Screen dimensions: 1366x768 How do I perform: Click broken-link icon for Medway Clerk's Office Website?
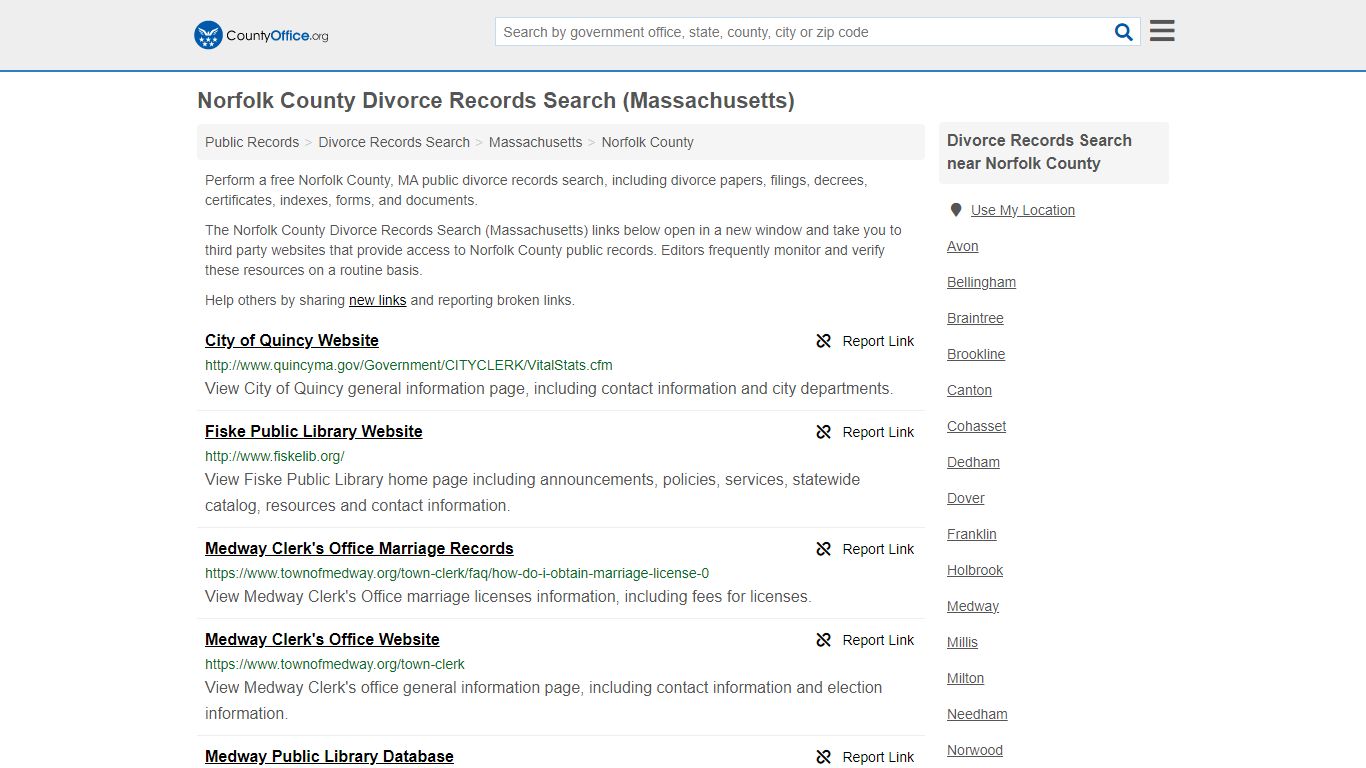(824, 640)
